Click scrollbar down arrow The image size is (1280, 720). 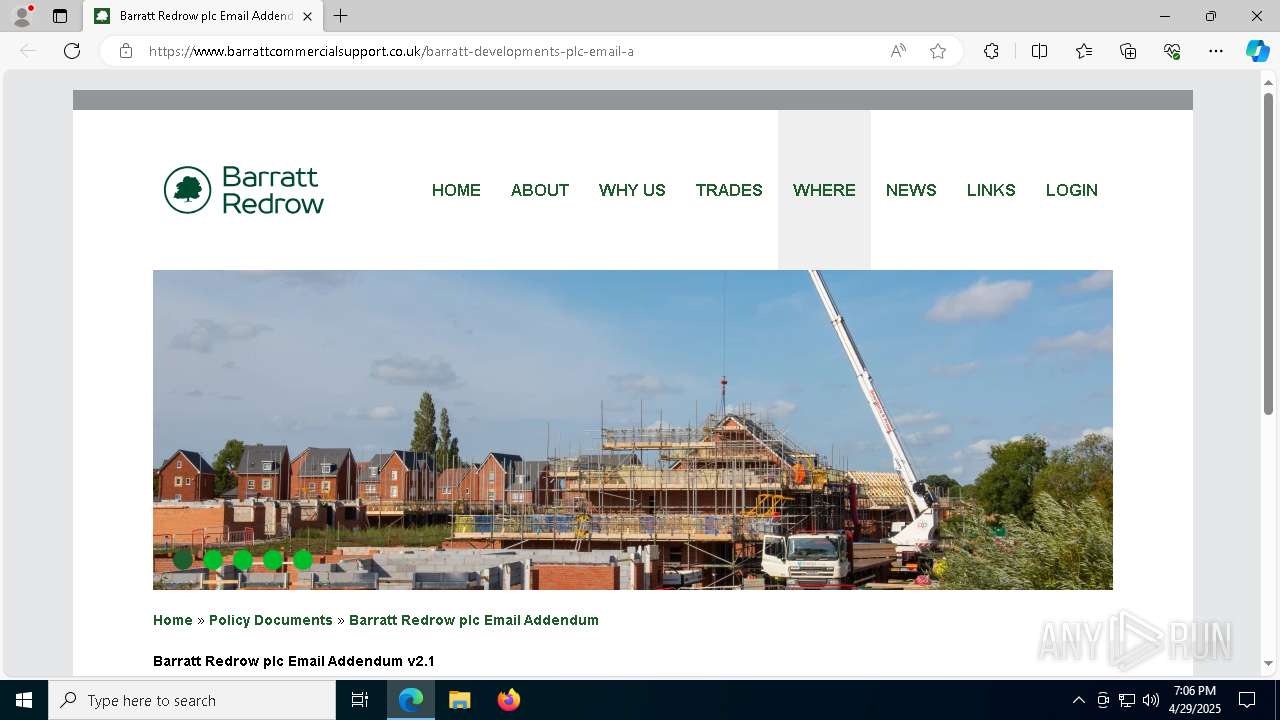point(1268,663)
